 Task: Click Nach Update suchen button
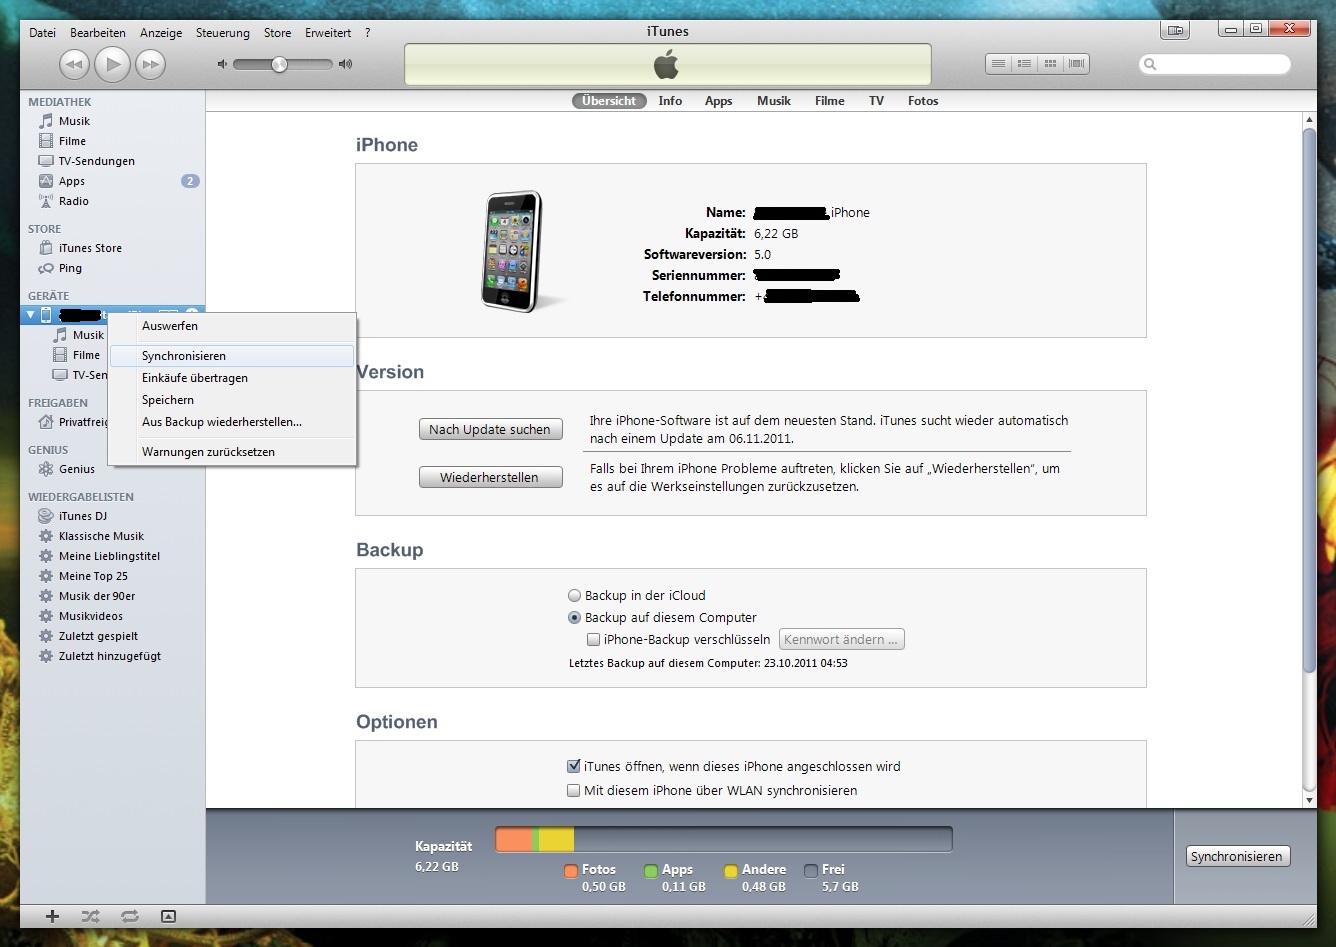[490, 429]
